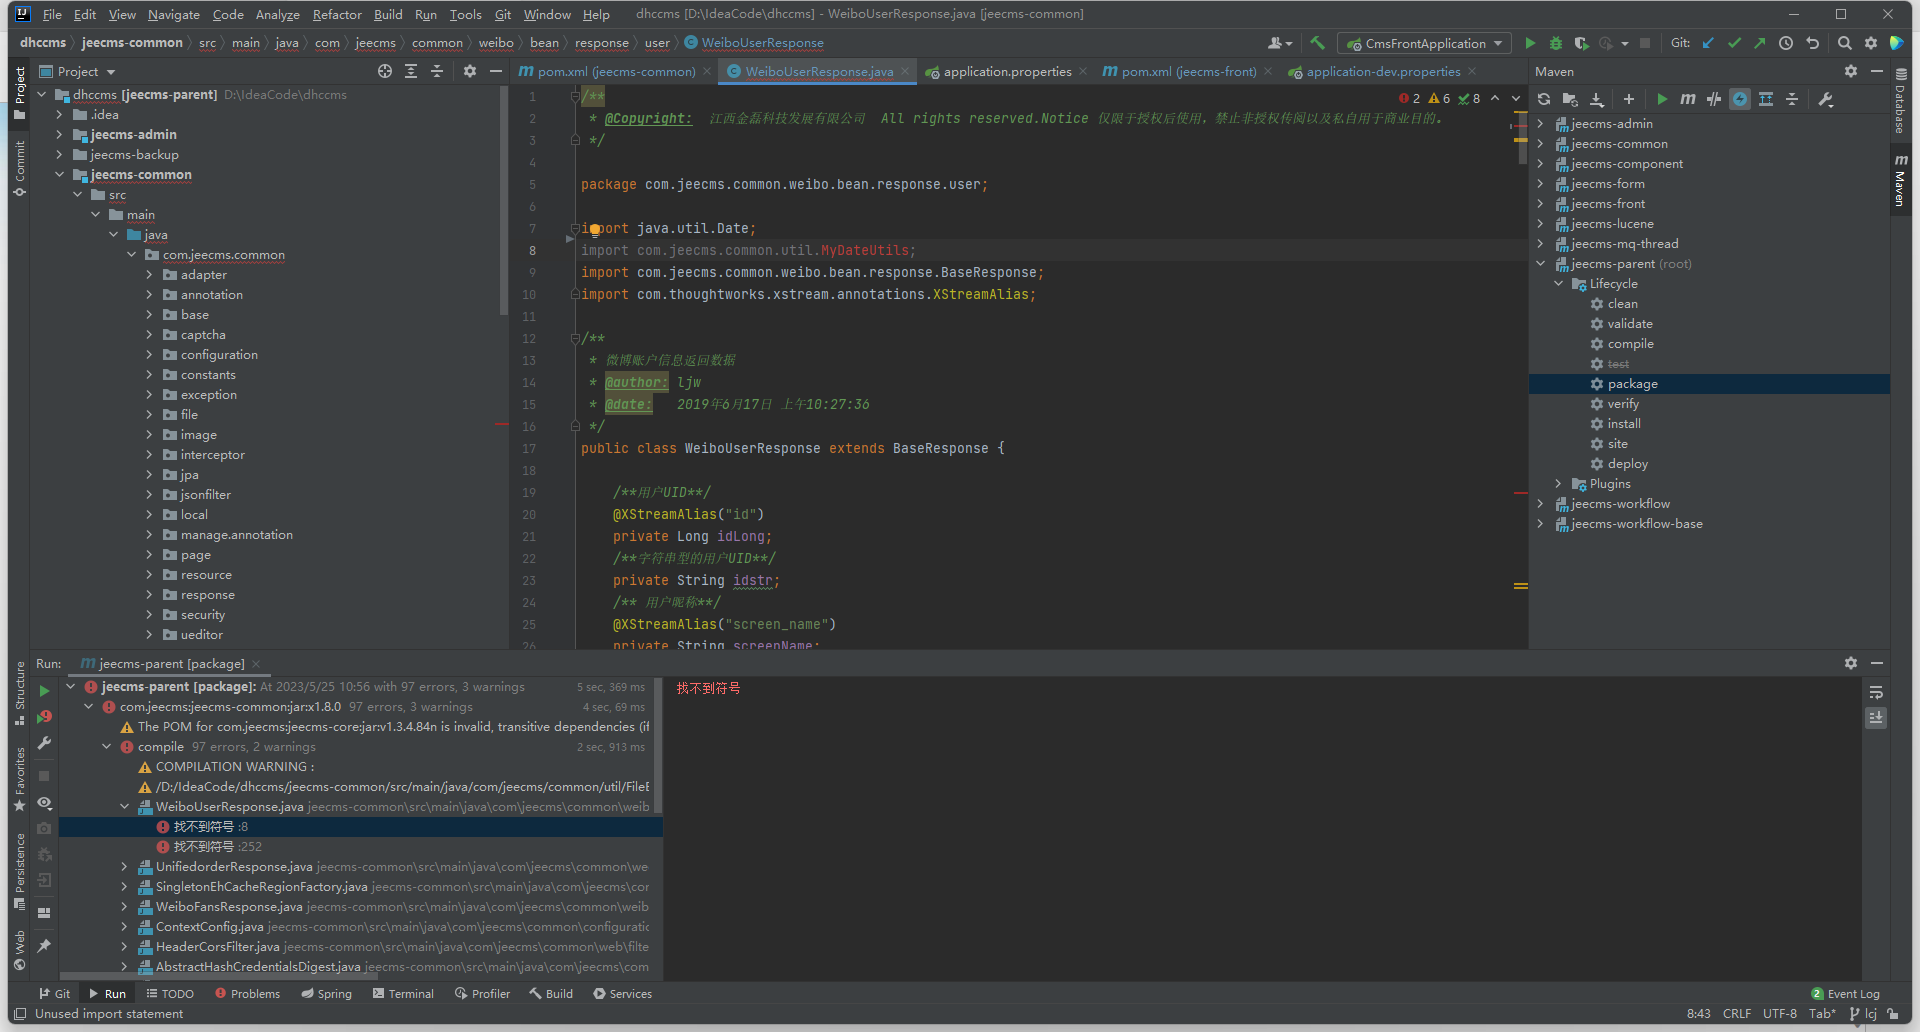Click Git Commit checkmark icon

click(1734, 43)
